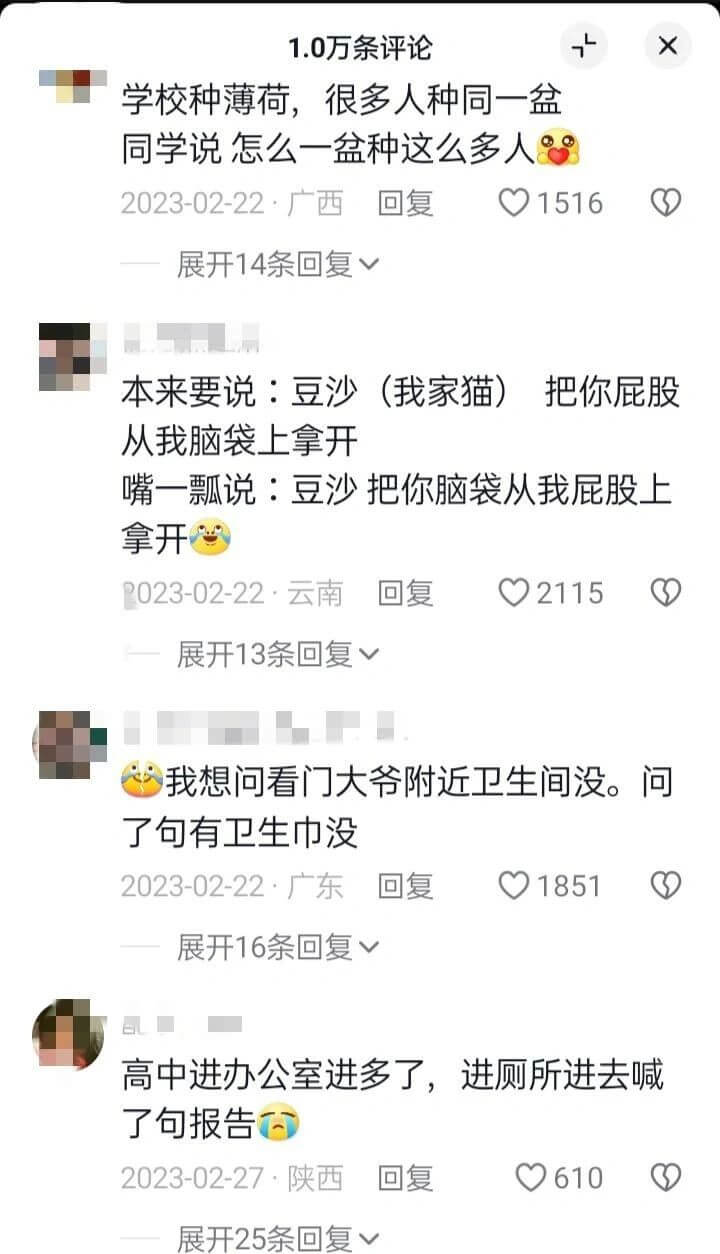
Task: Dislike the 陕西 高中办公室 comment
Action: [x=666, y=1177]
